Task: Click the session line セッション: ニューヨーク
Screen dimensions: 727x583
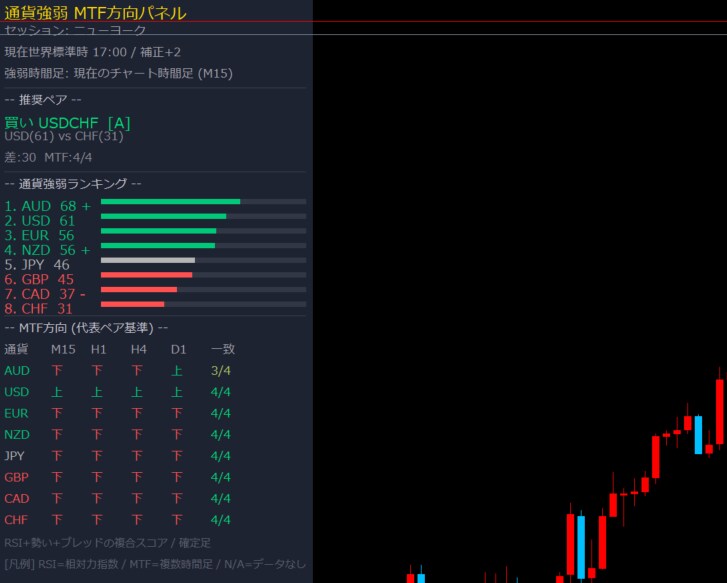Action: 75,31
